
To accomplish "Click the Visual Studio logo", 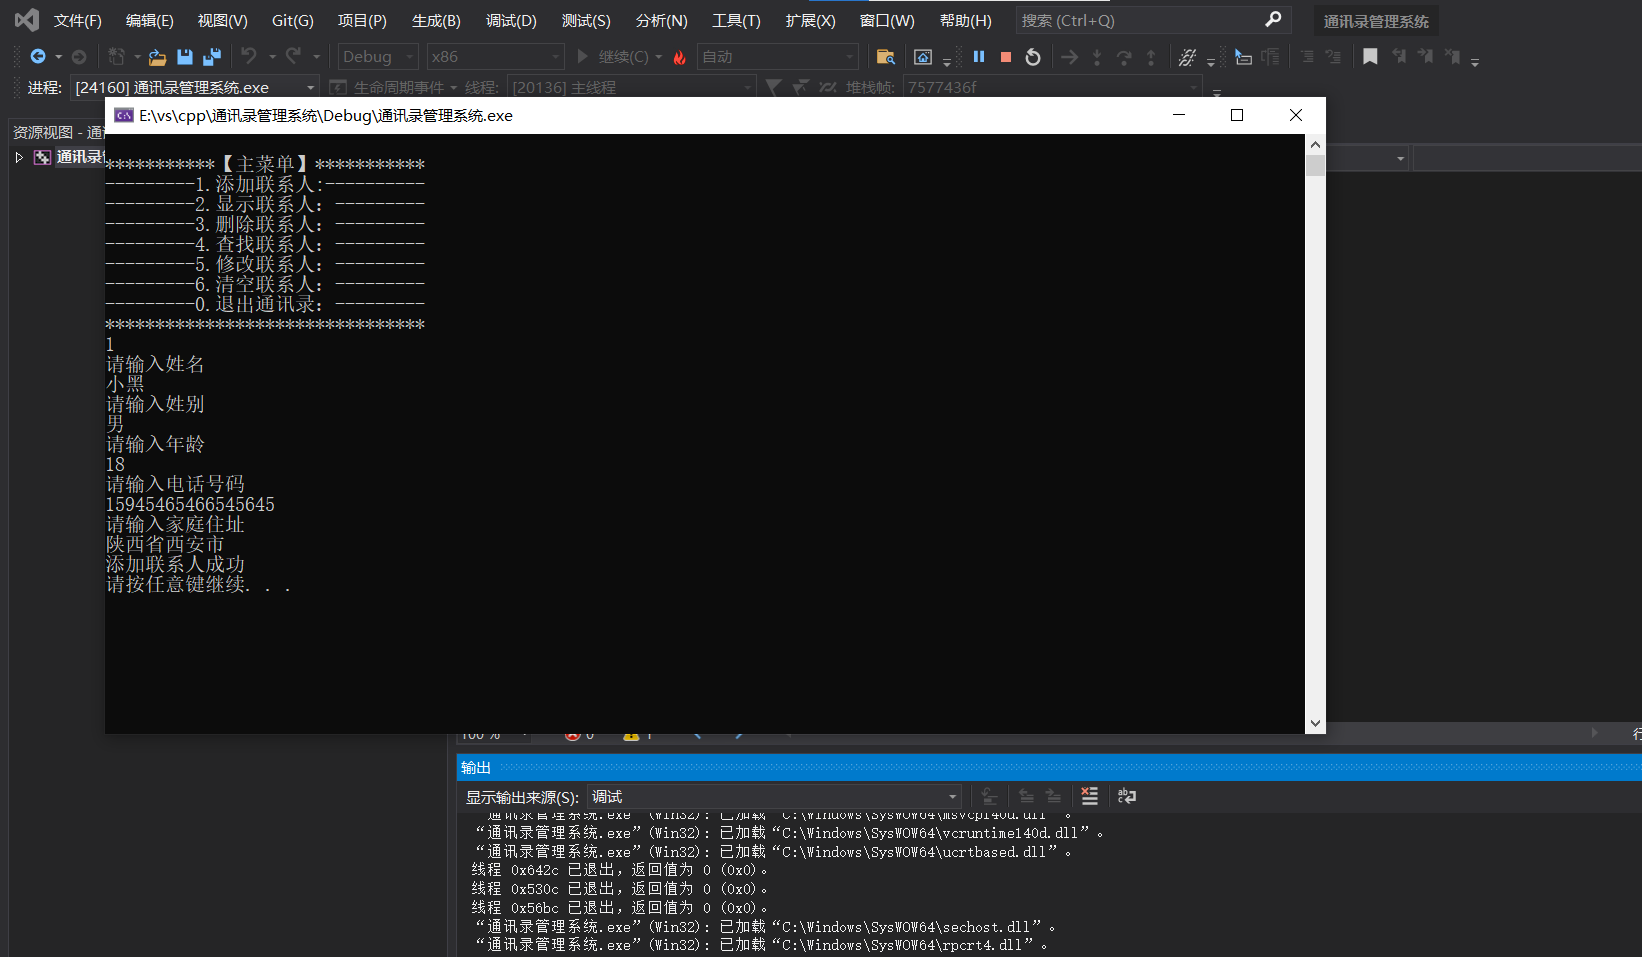I will point(27,20).
